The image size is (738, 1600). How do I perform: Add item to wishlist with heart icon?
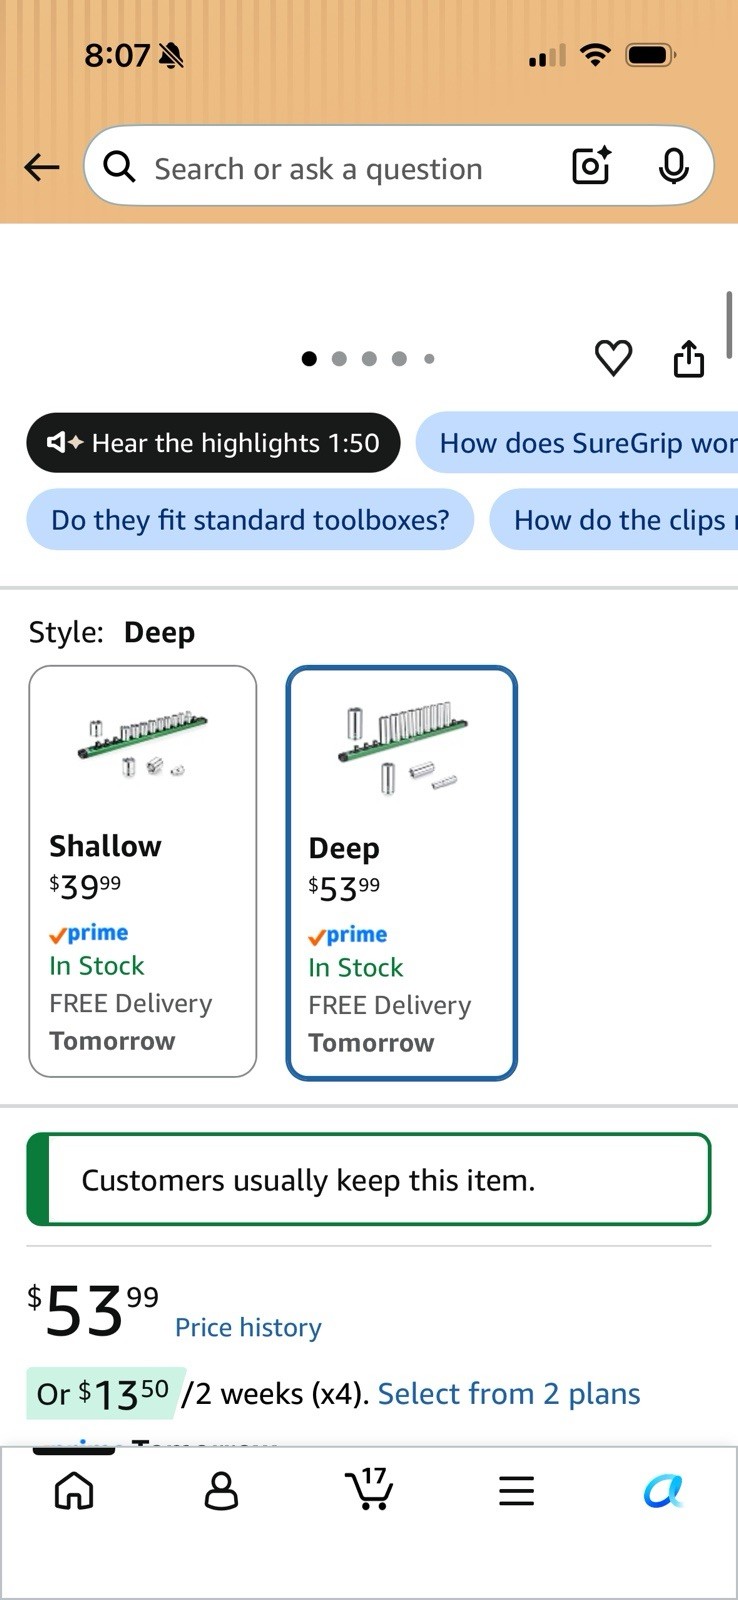[613, 358]
